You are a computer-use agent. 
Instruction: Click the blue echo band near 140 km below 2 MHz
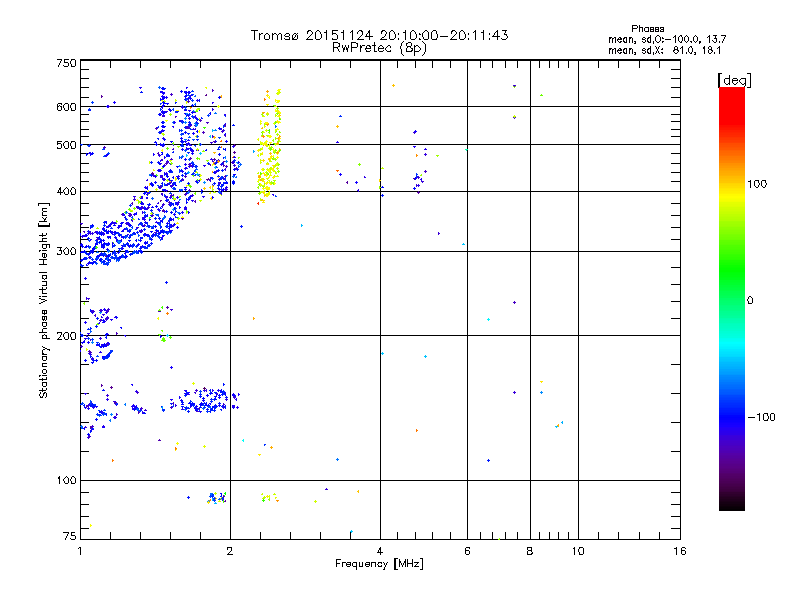click(x=204, y=399)
